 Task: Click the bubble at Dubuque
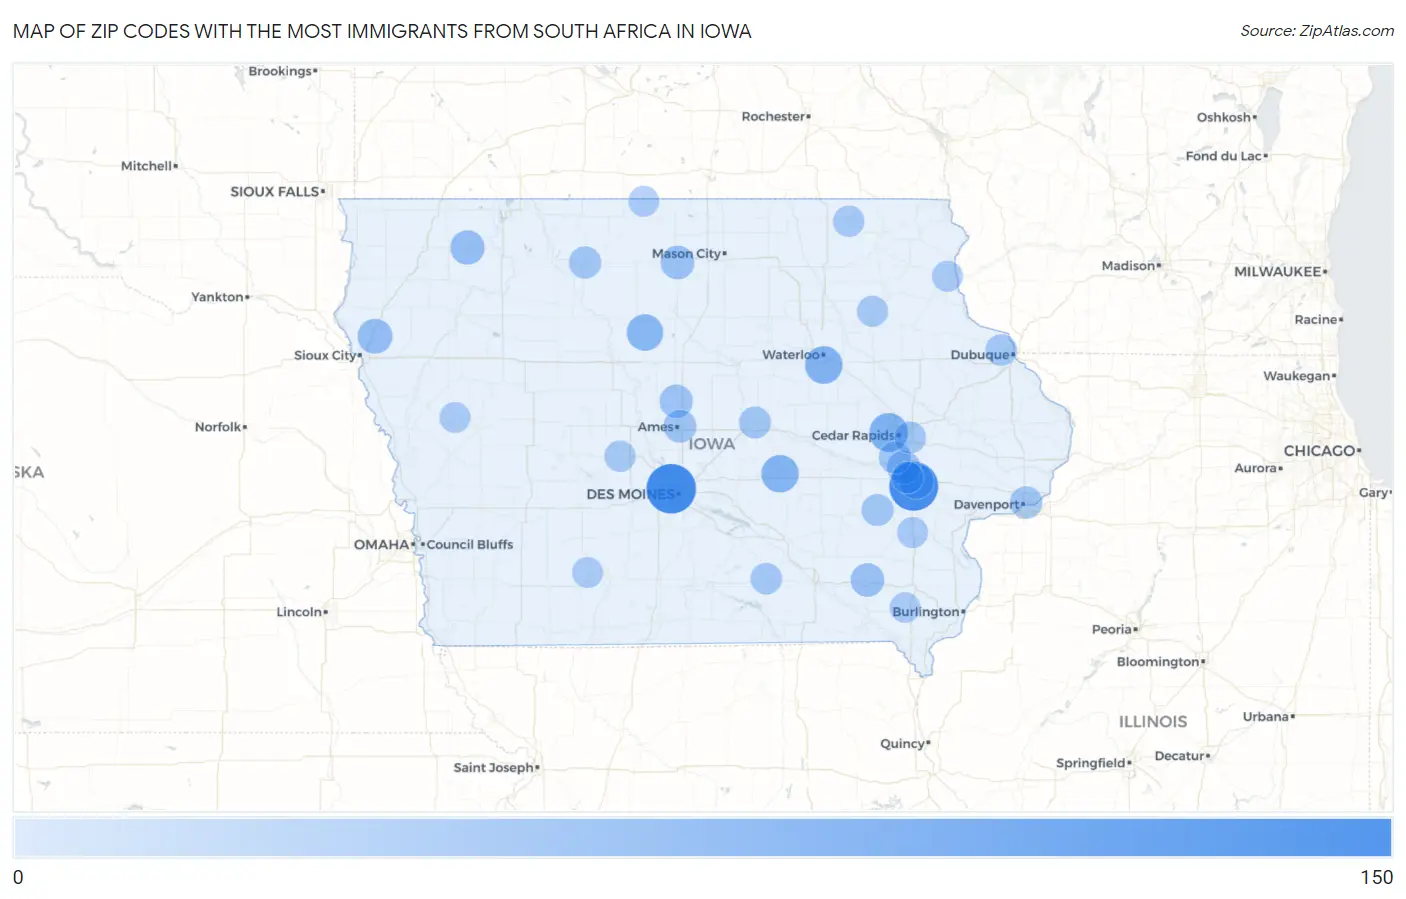pos(1000,350)
